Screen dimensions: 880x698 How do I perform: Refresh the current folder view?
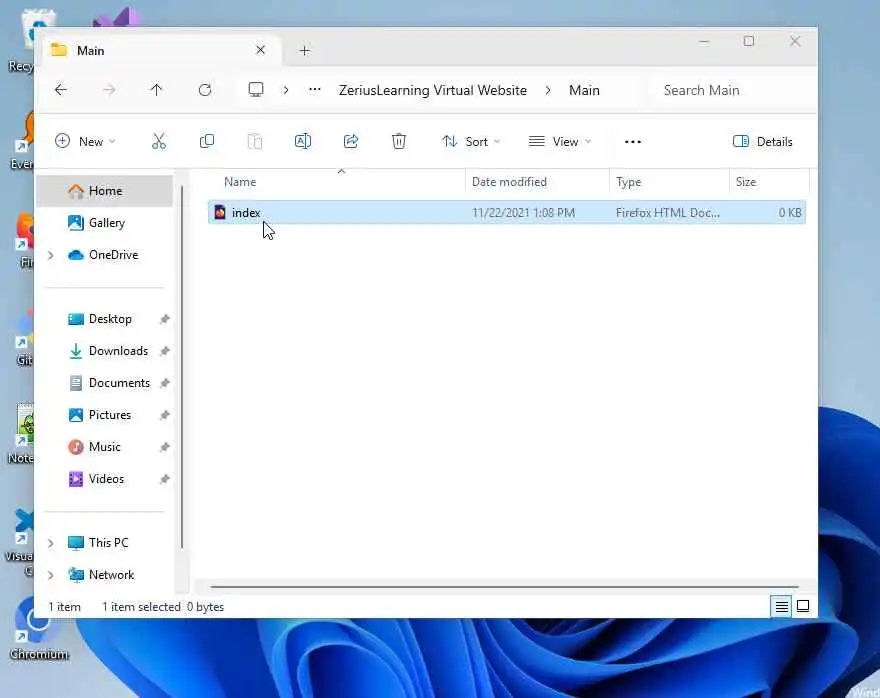point(205,90)
